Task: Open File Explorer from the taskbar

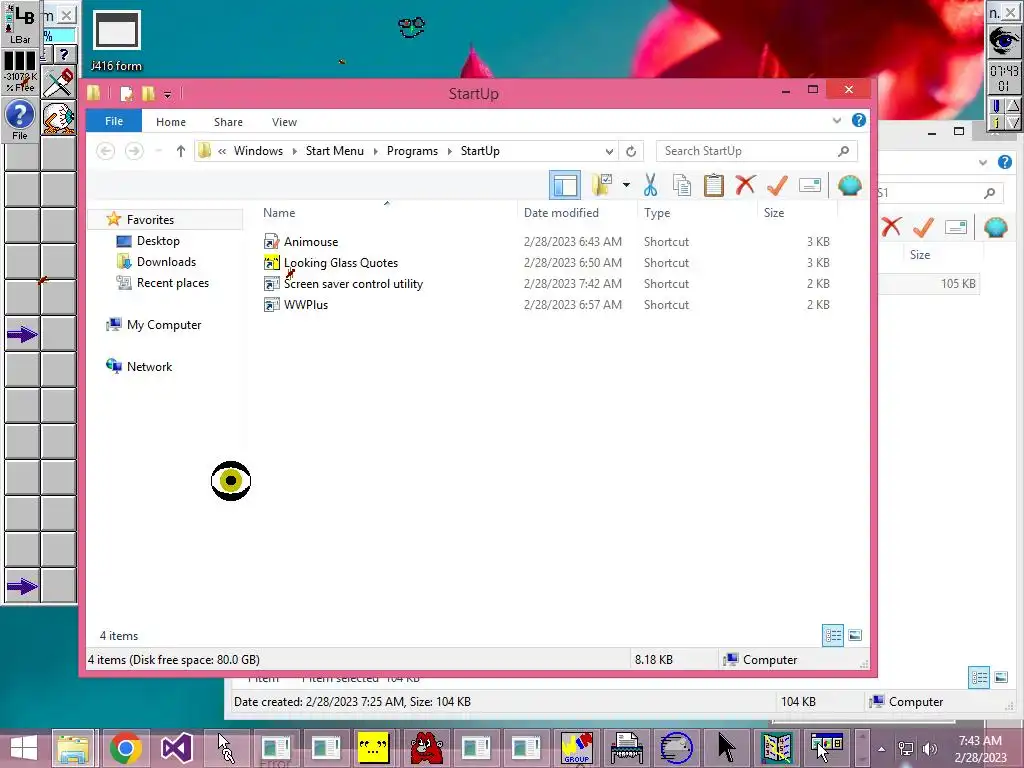Action: point(74,748)
